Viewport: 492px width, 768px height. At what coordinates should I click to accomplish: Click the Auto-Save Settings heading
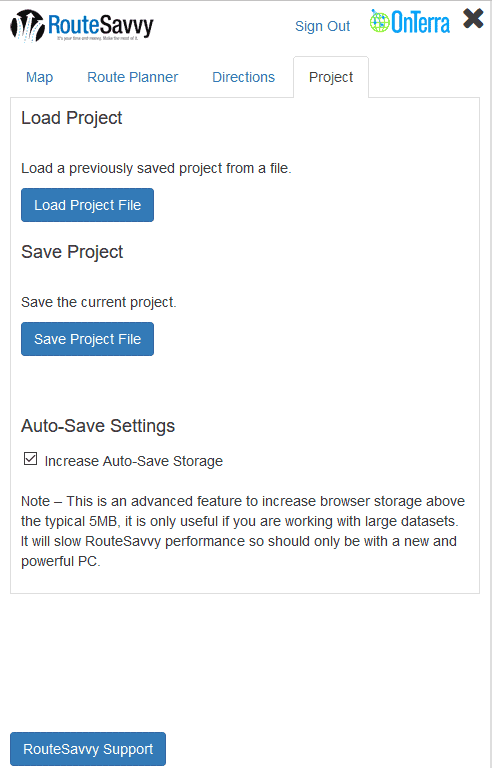coord(98,426)
